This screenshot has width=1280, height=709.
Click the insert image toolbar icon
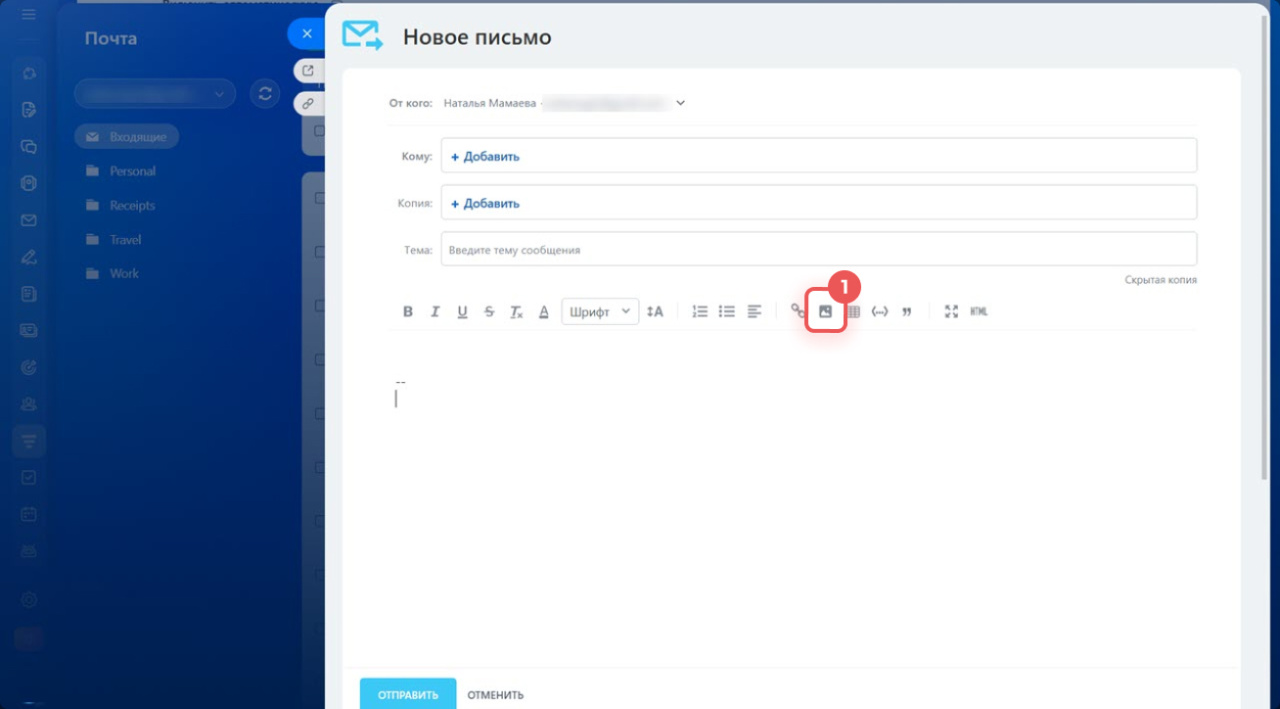pyautogui.click(x=825, y=312)
